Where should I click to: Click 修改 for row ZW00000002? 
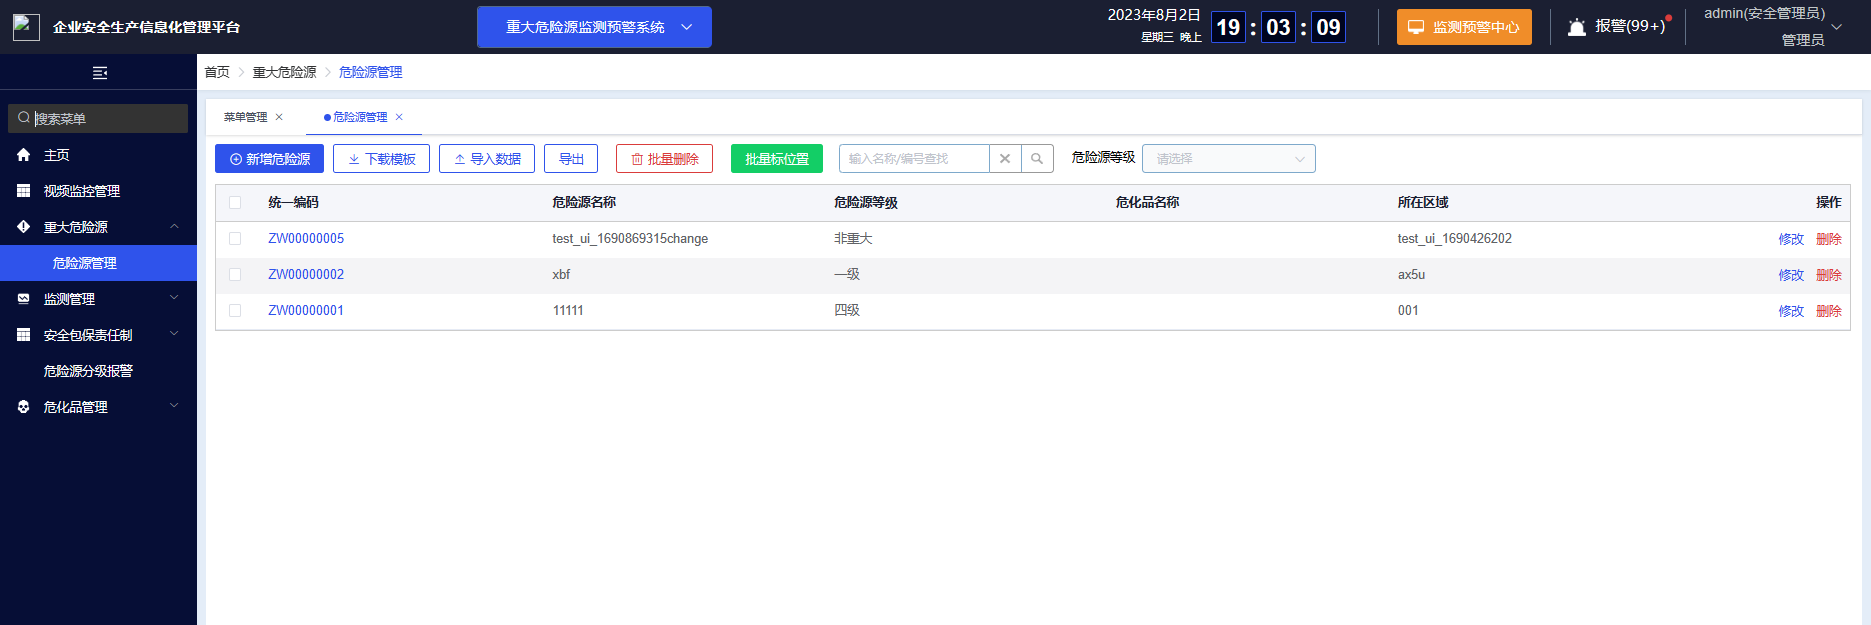pyautogui.click(x=1791, y=275)
